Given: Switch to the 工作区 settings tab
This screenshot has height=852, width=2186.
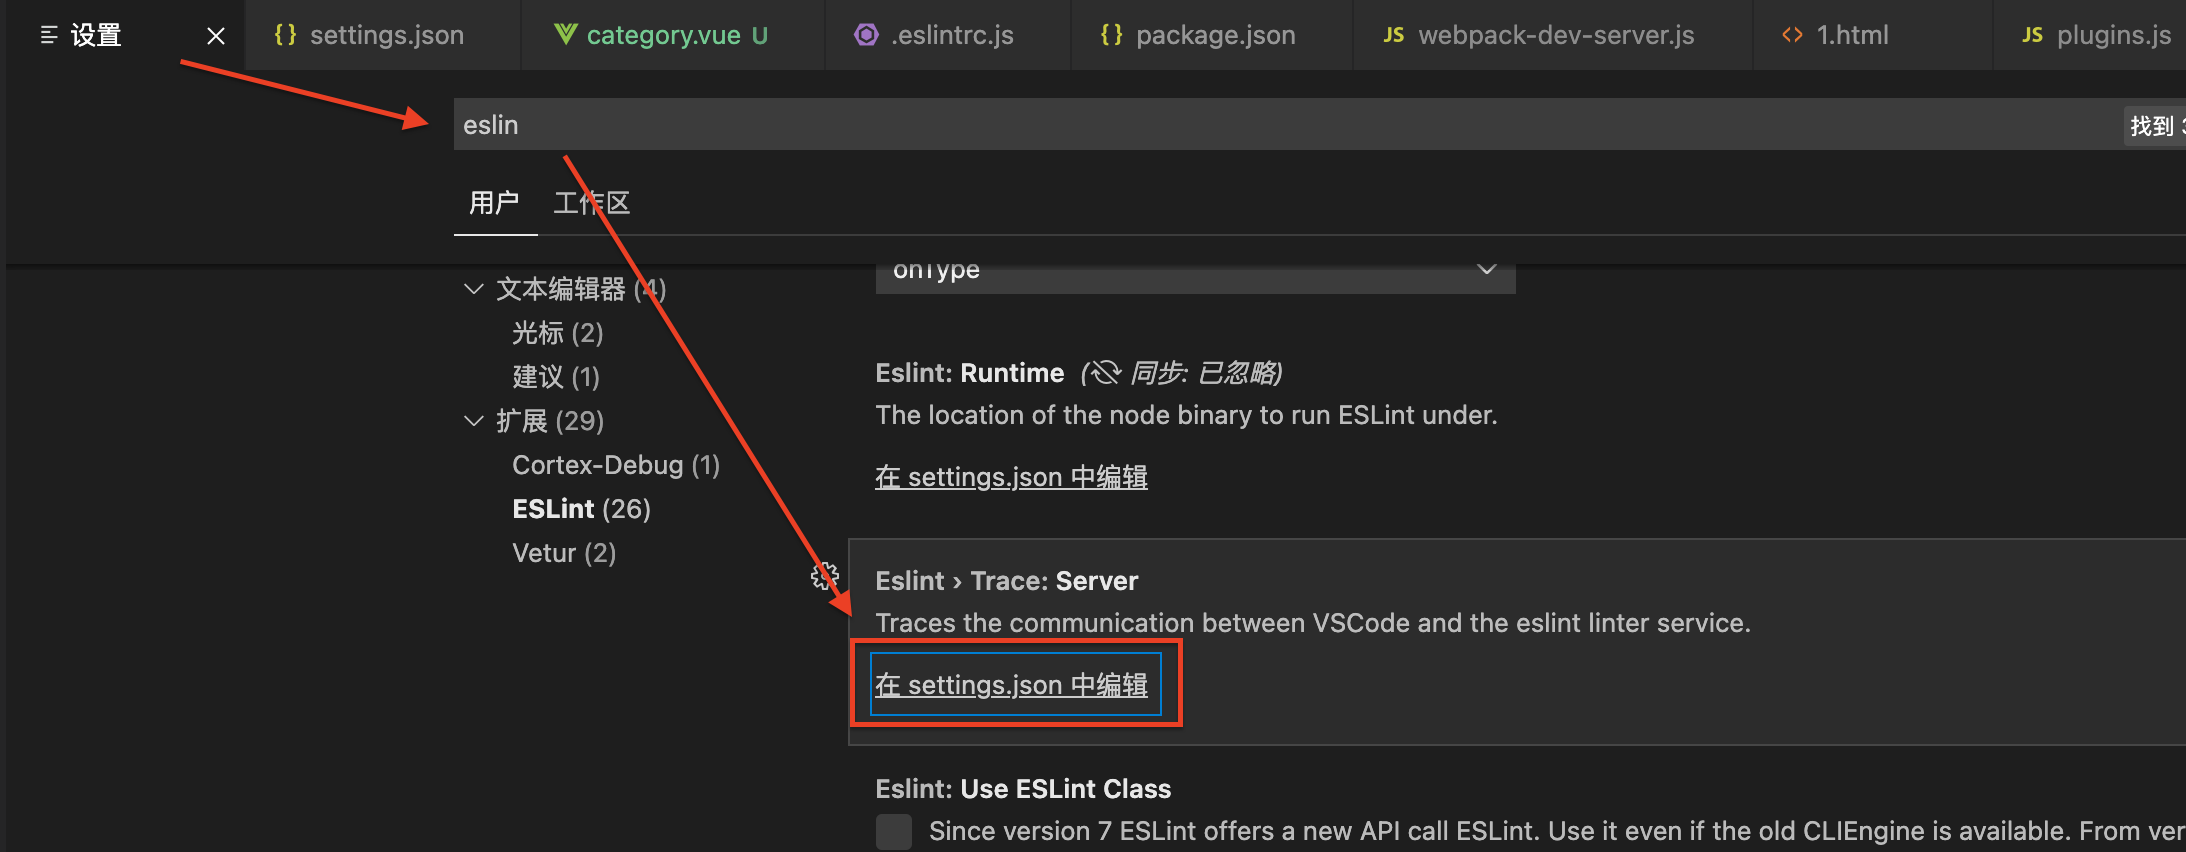Looking at the screenshot, I should click(591, 202).
